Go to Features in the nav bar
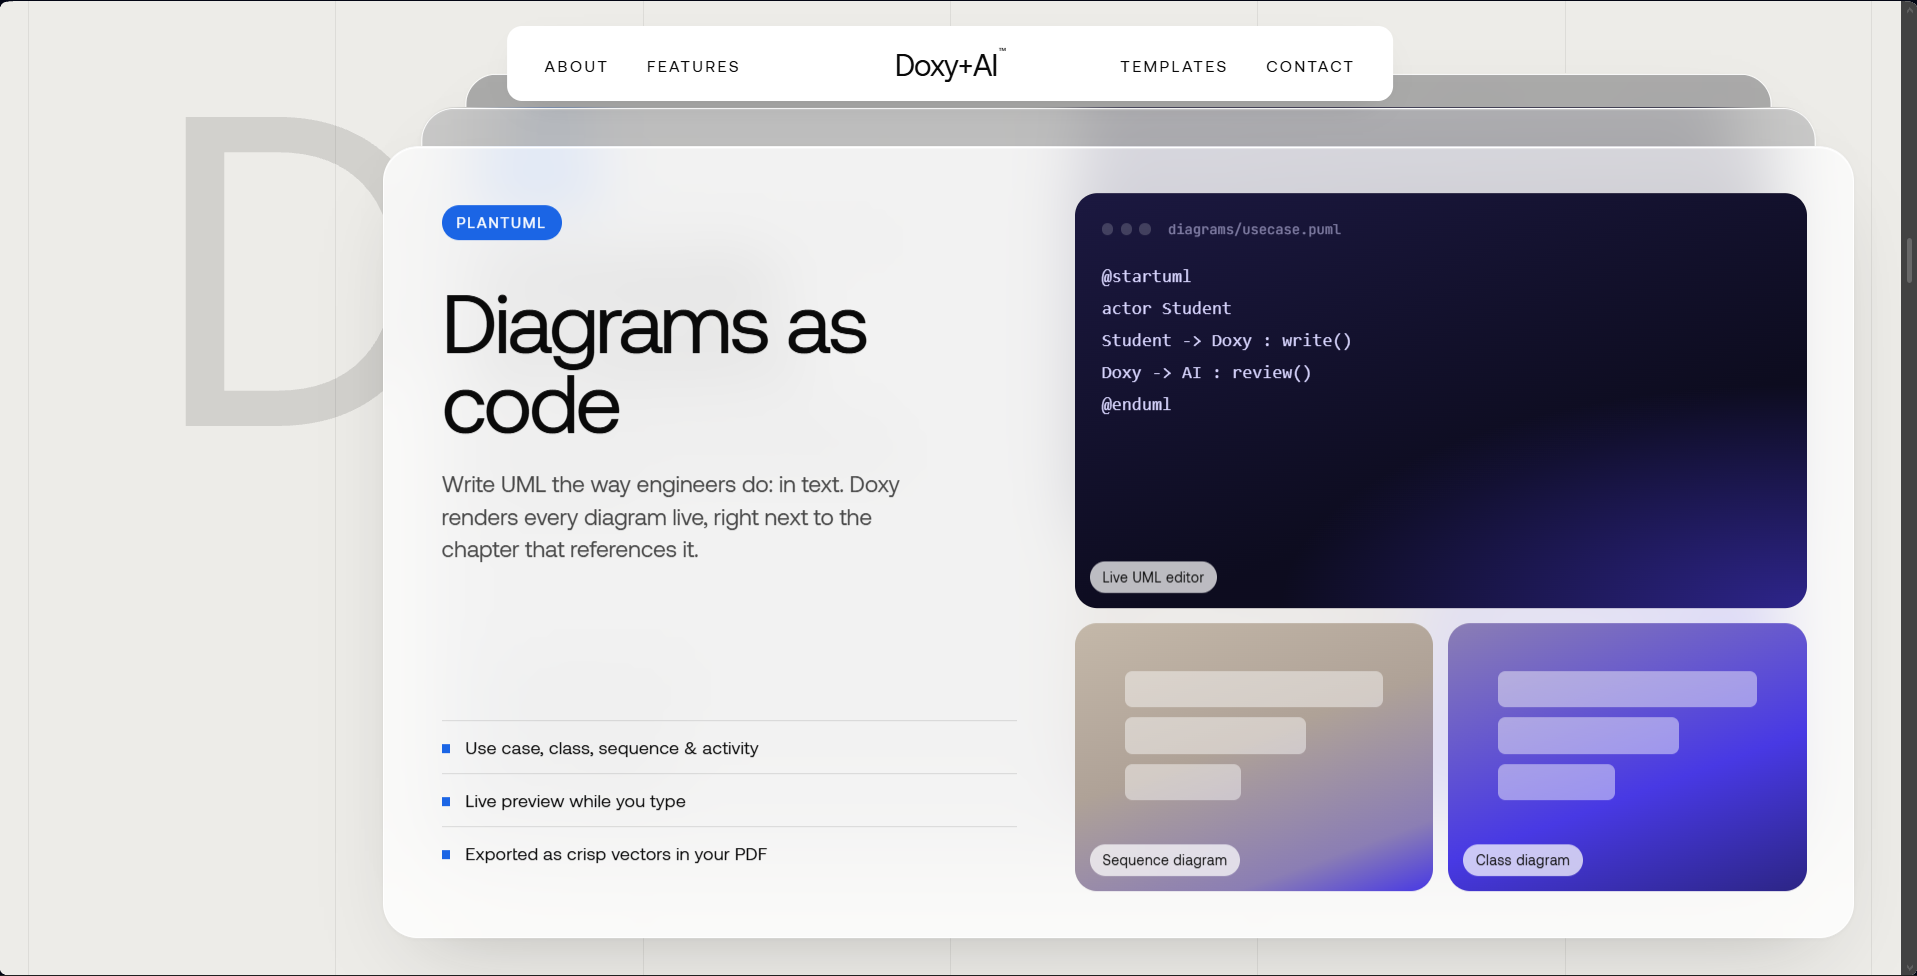Screen dimensions: 1917x976 pos(693,66)
